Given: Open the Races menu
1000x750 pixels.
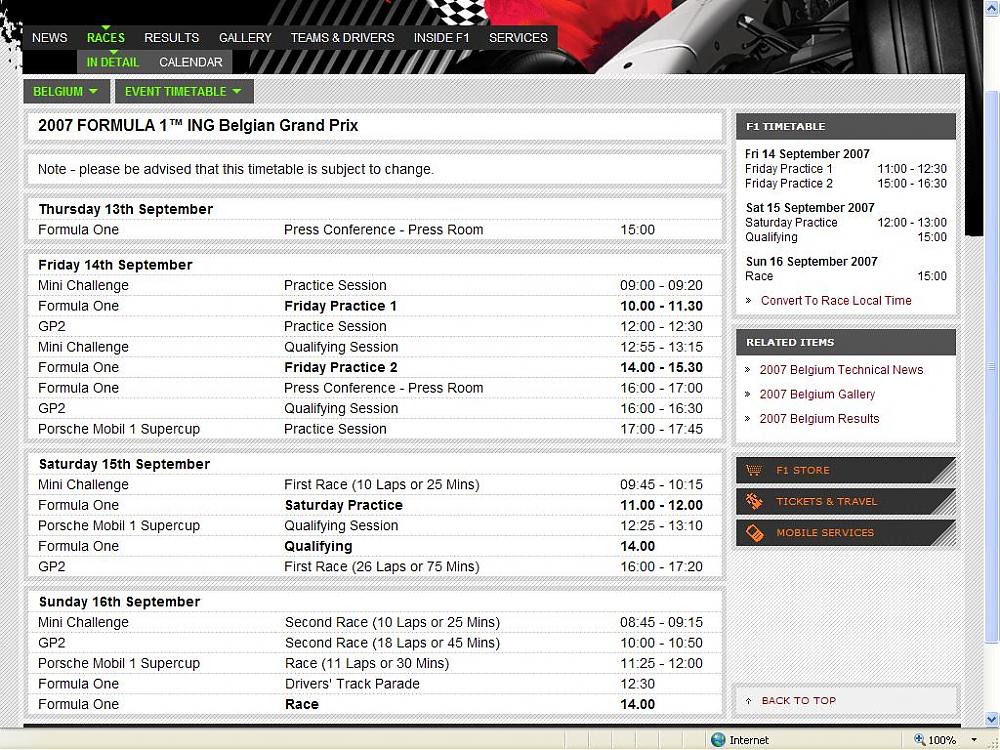Looking at the screenshot, I should (106, 38).
